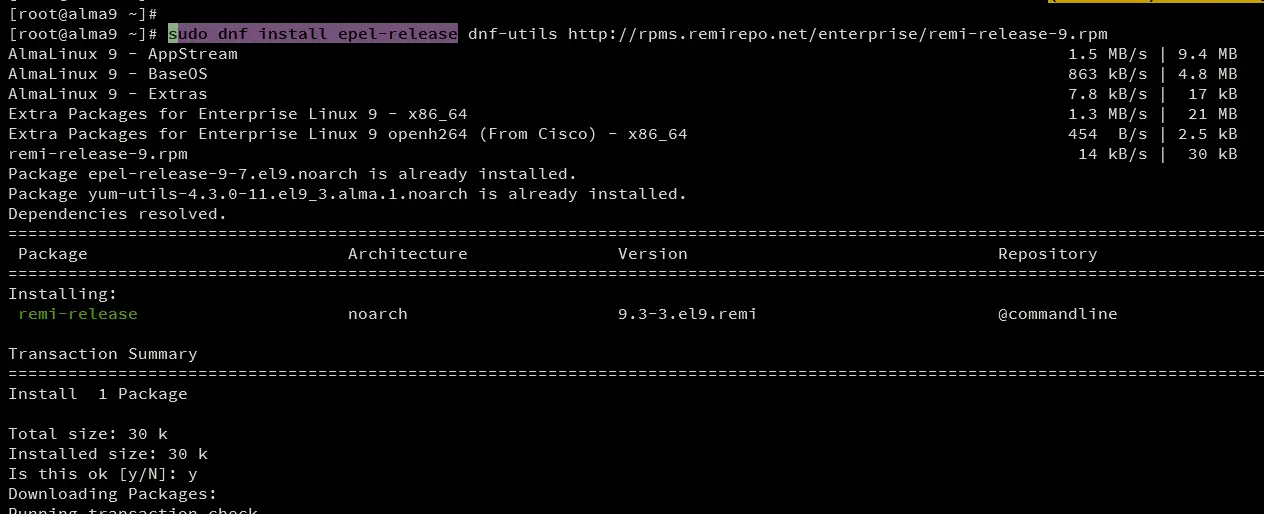
Task: Click the first empty [root@alma9 ~]# prompt
Action: (83, 14)
